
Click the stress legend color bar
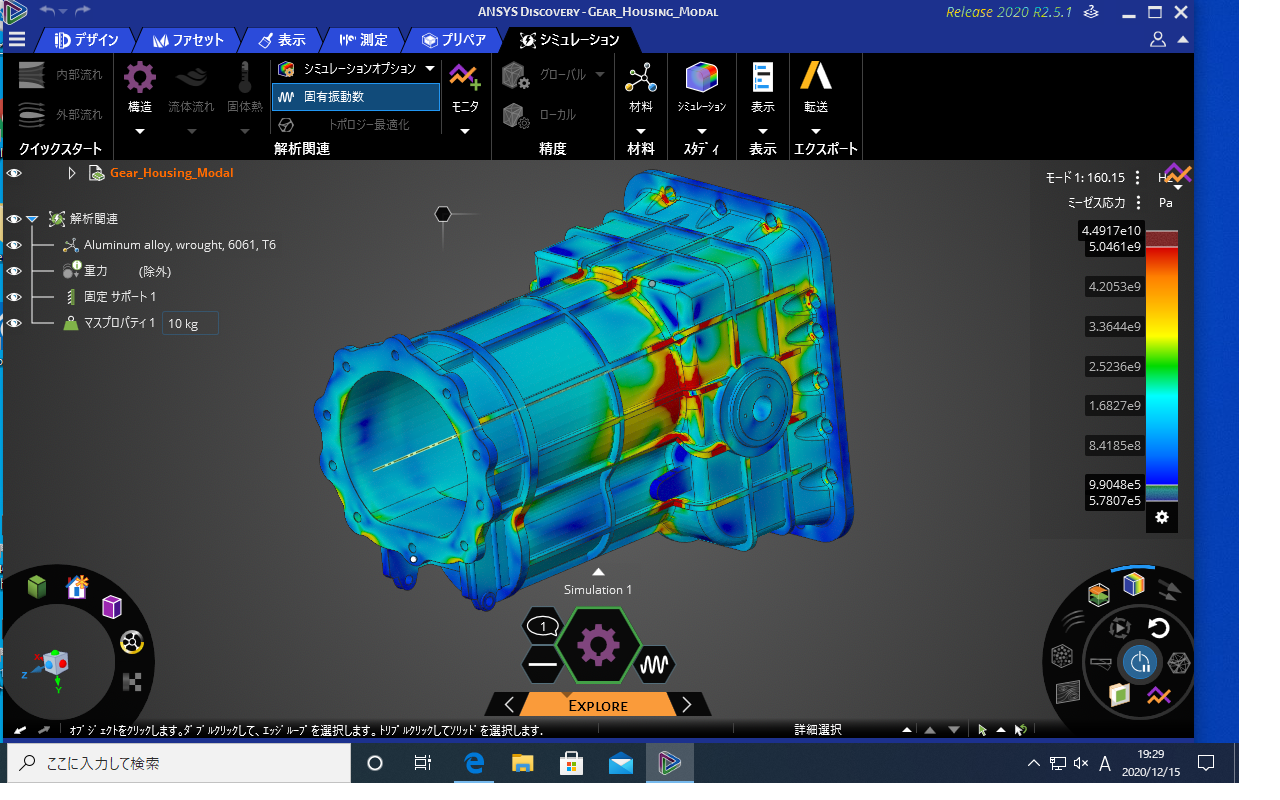pos(1161,365)
